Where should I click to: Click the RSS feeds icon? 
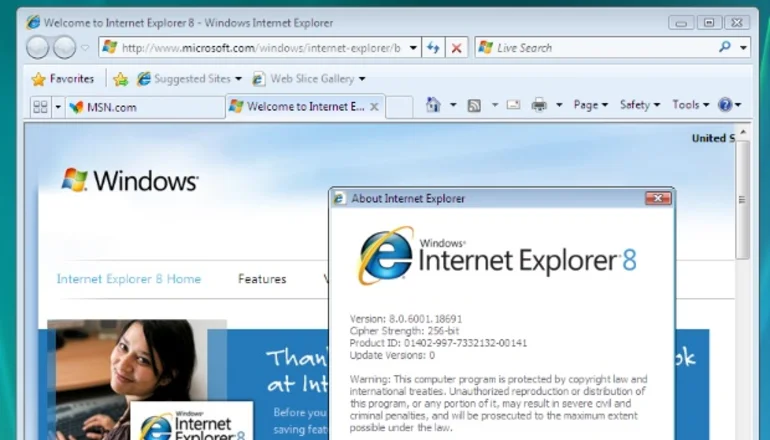[x=474, y=105]
